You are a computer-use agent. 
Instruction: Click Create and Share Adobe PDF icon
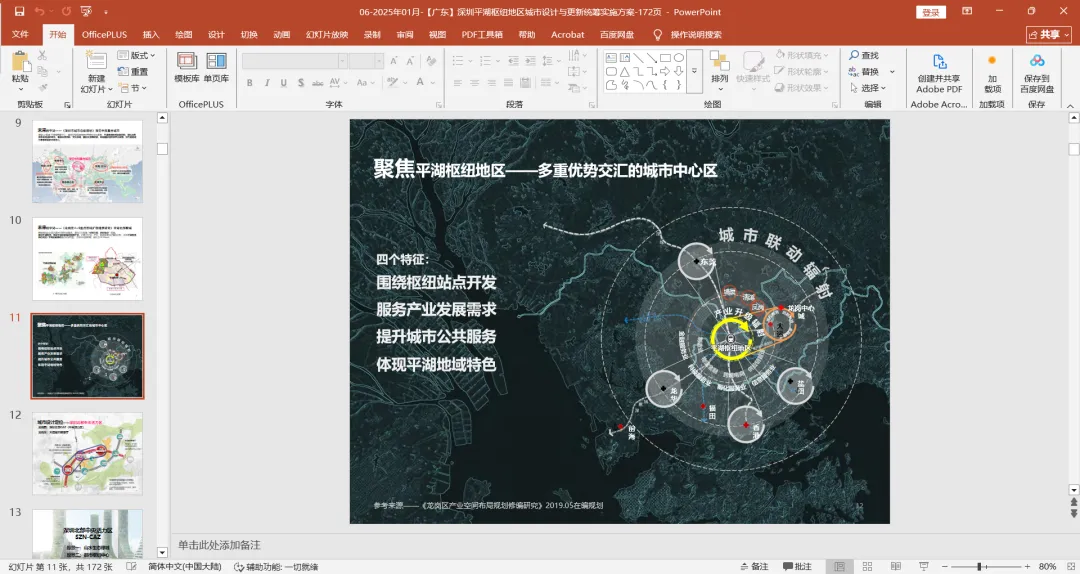click(x=939, y=61)
